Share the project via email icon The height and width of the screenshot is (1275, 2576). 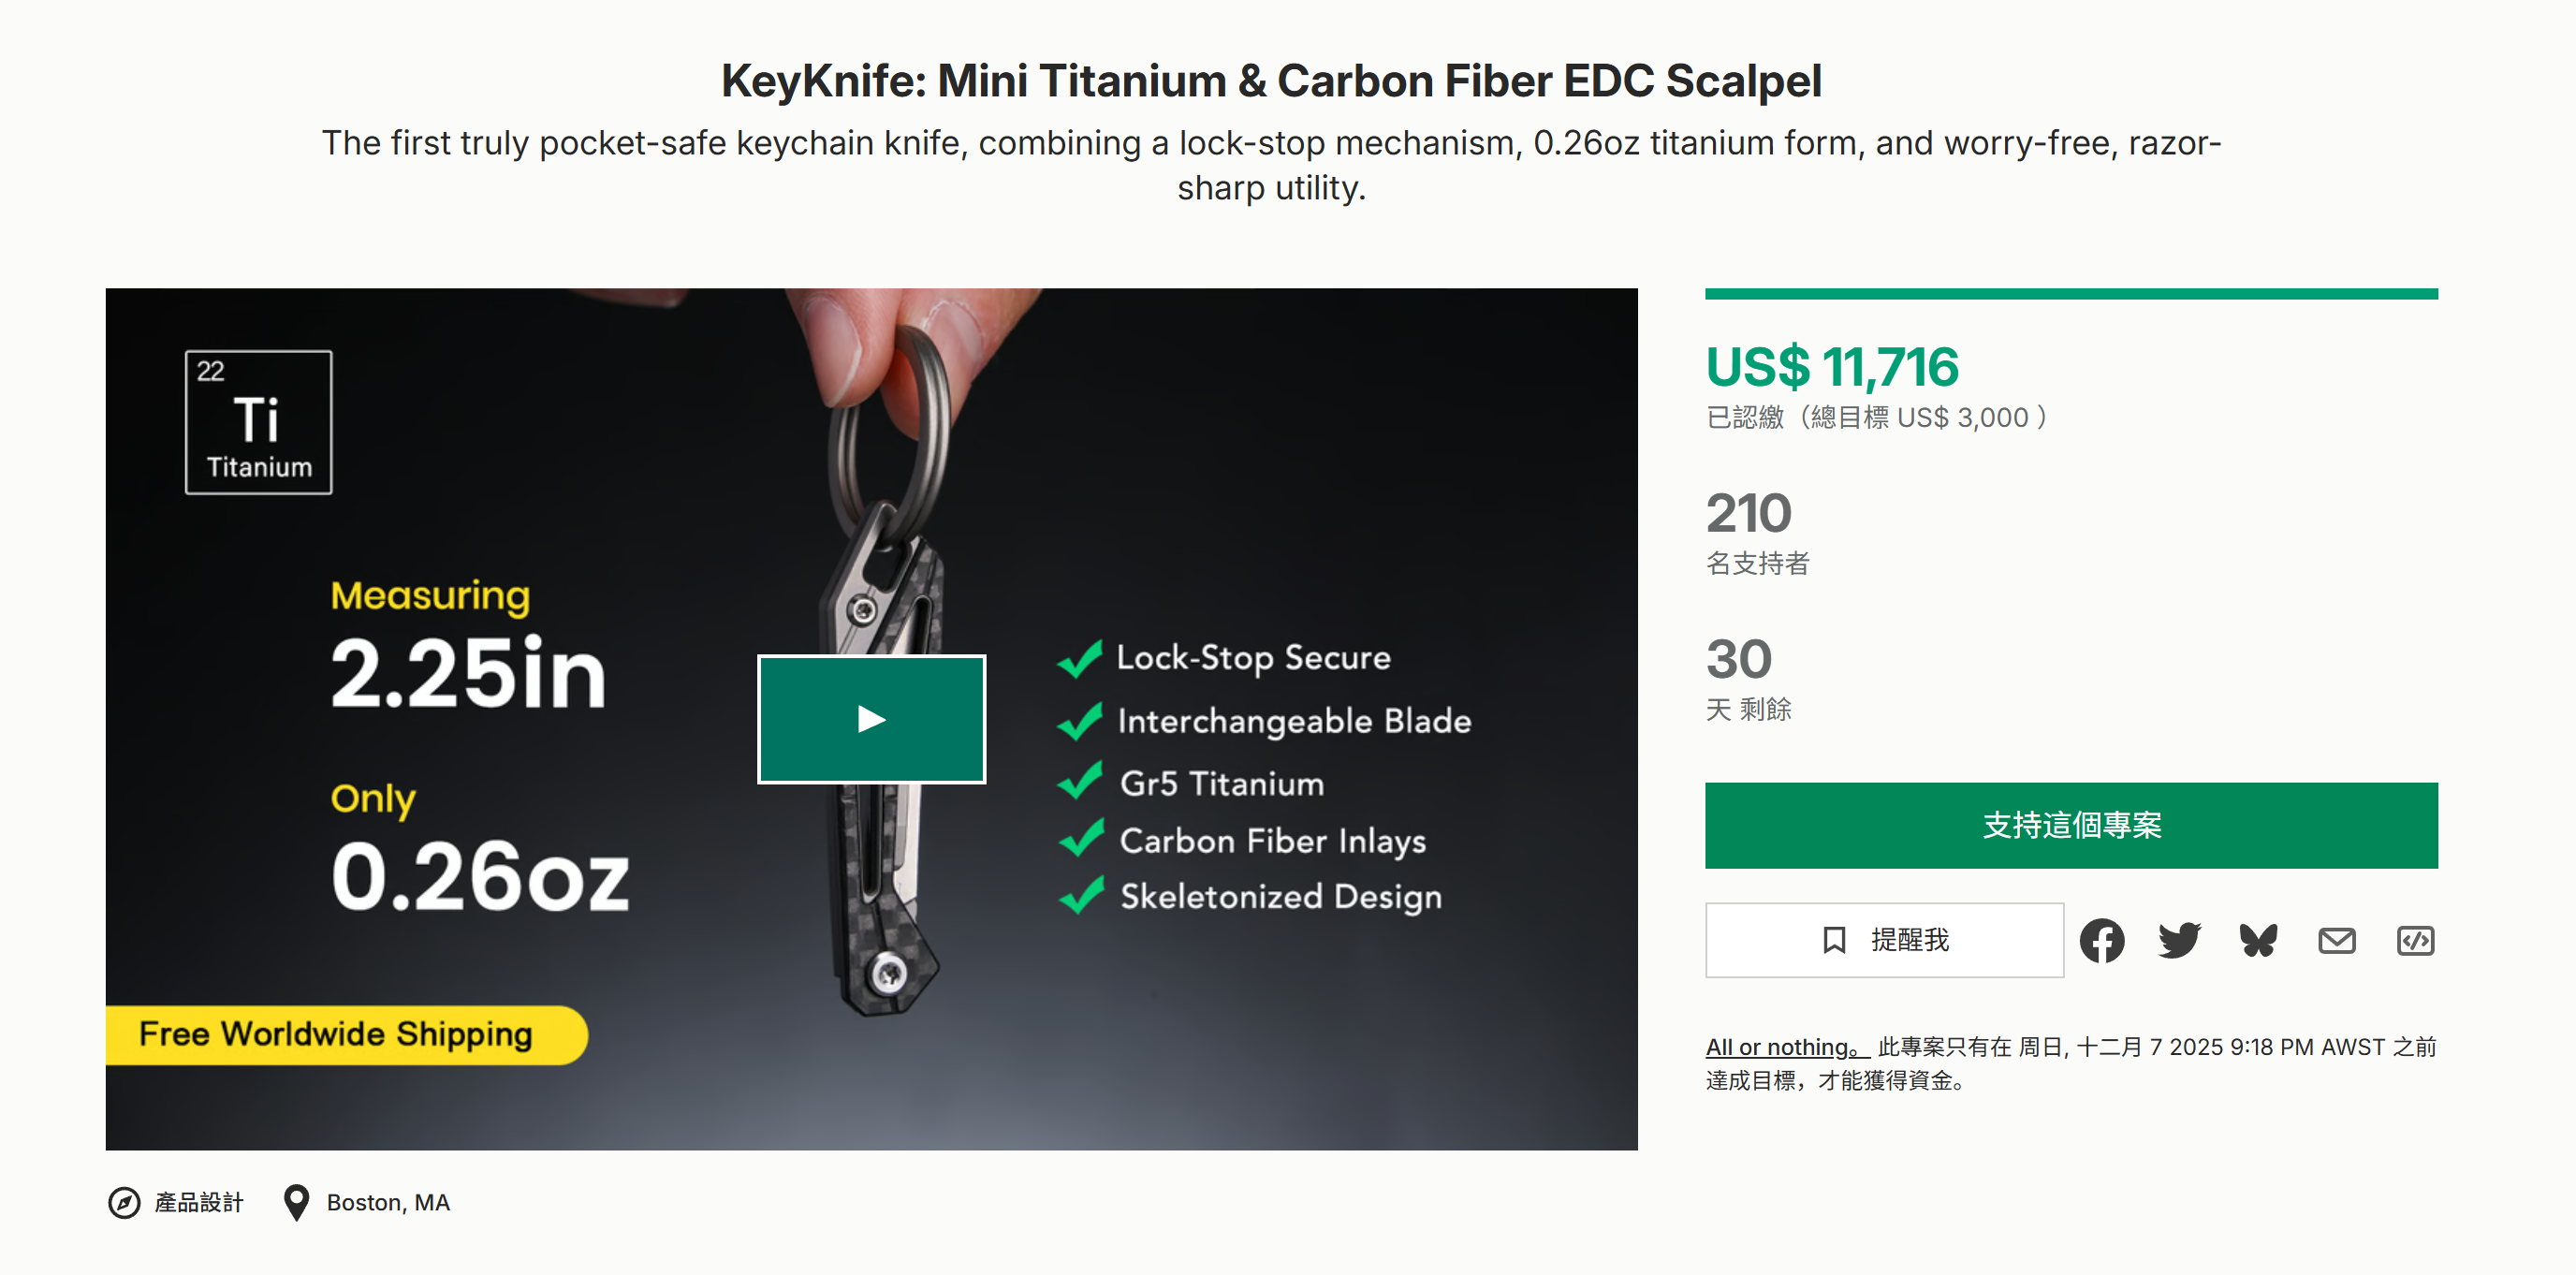coord(2336,940)
